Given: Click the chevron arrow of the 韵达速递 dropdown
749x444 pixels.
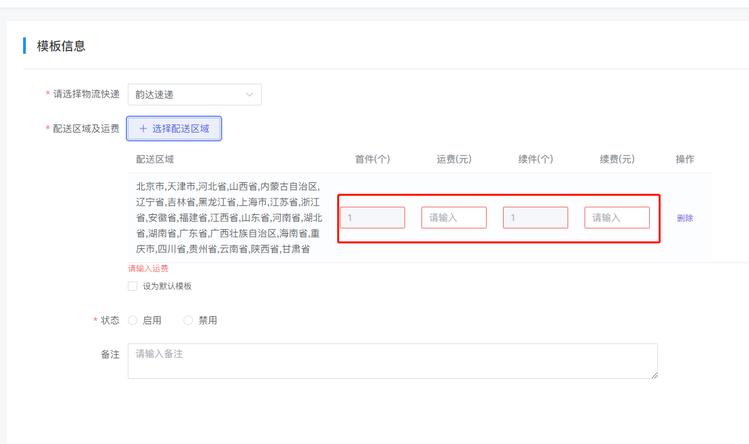Looking at the screenshot, I should [249, 95].
